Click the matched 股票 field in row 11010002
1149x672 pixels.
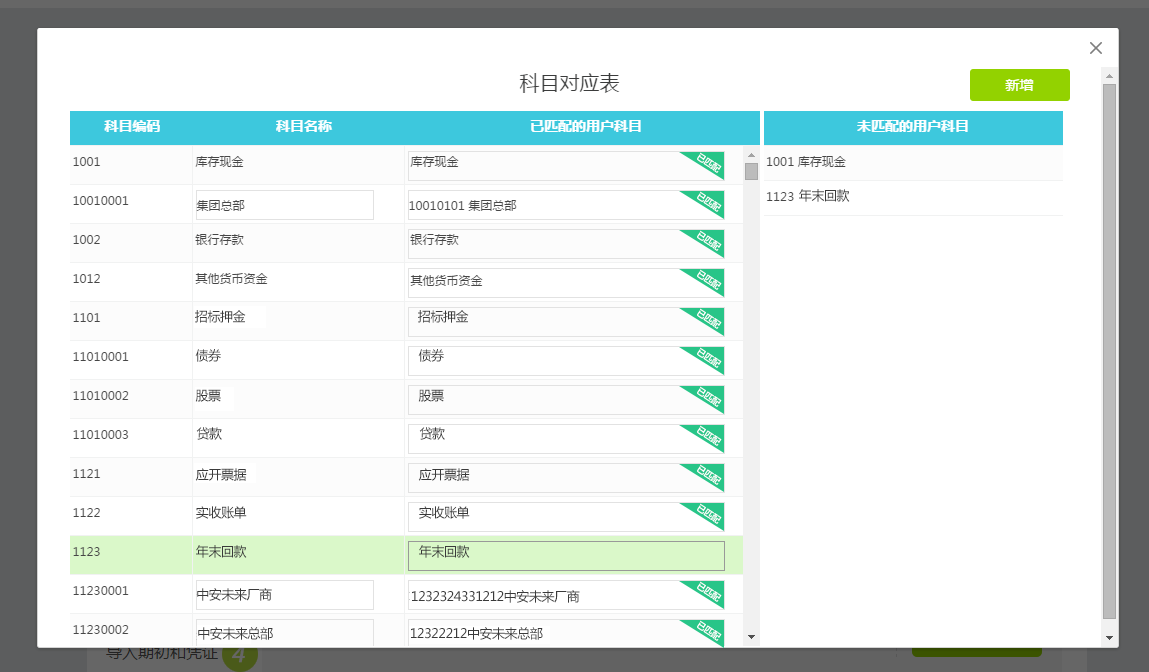[566, 399]
